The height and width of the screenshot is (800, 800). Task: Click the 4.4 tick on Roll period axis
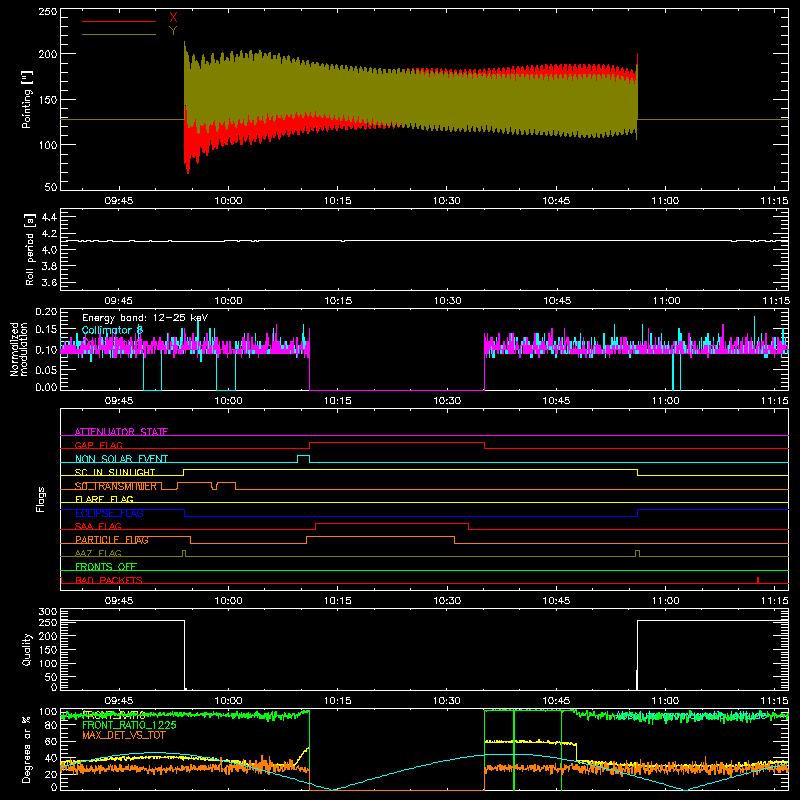pos(49,217)
